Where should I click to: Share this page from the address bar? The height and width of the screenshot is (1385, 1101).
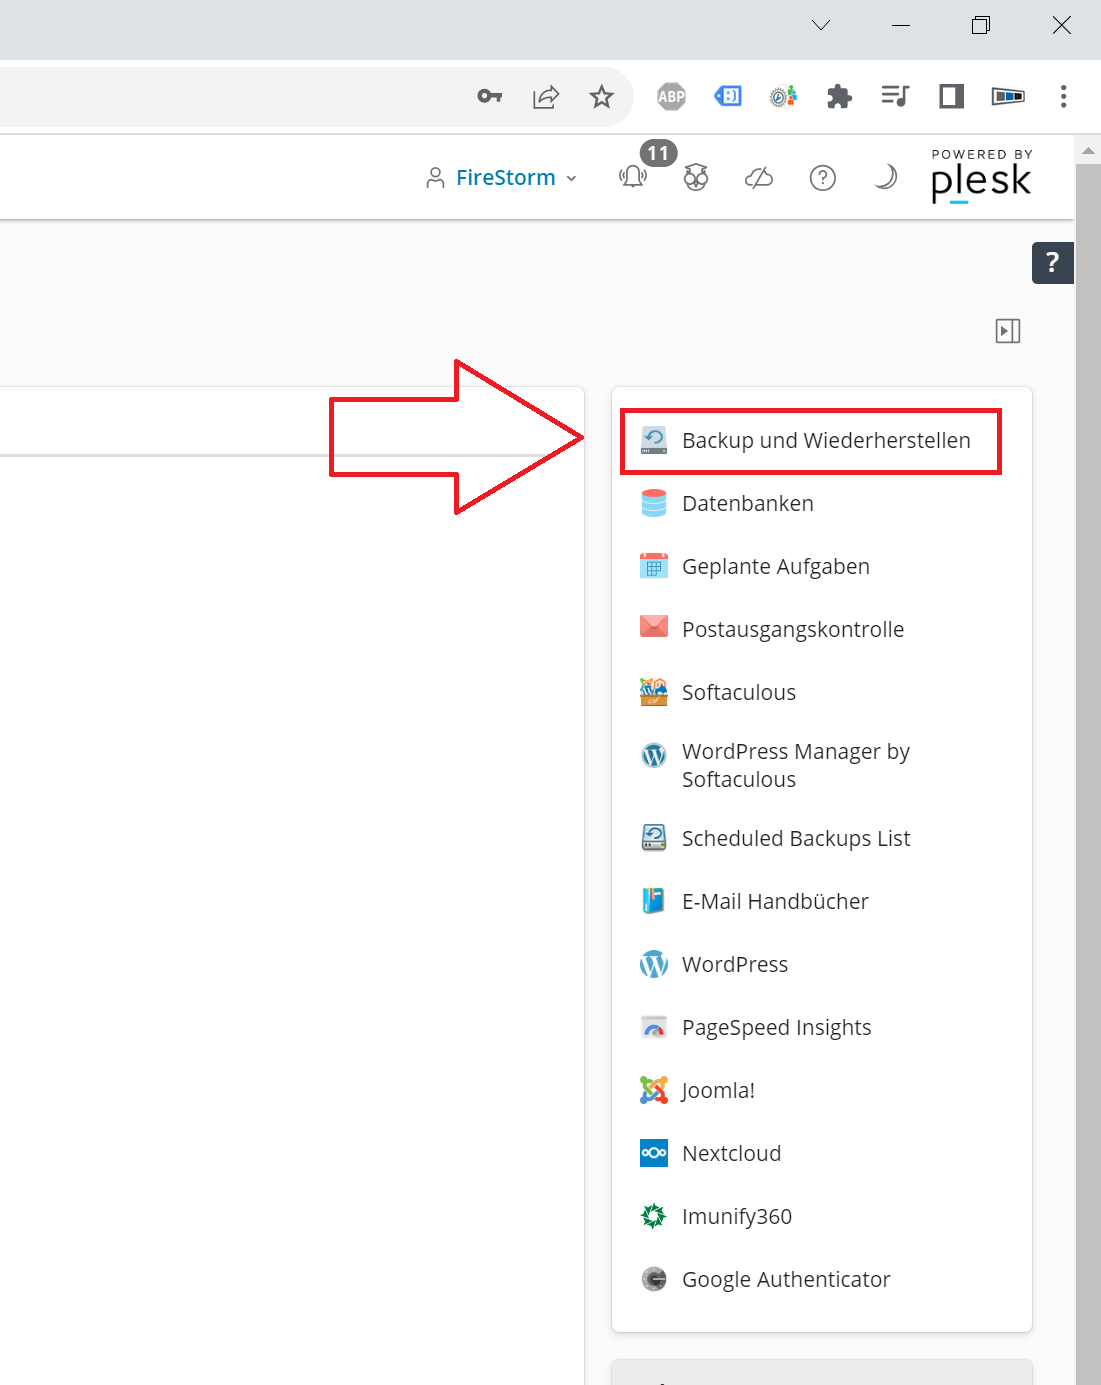click(546, 96)
